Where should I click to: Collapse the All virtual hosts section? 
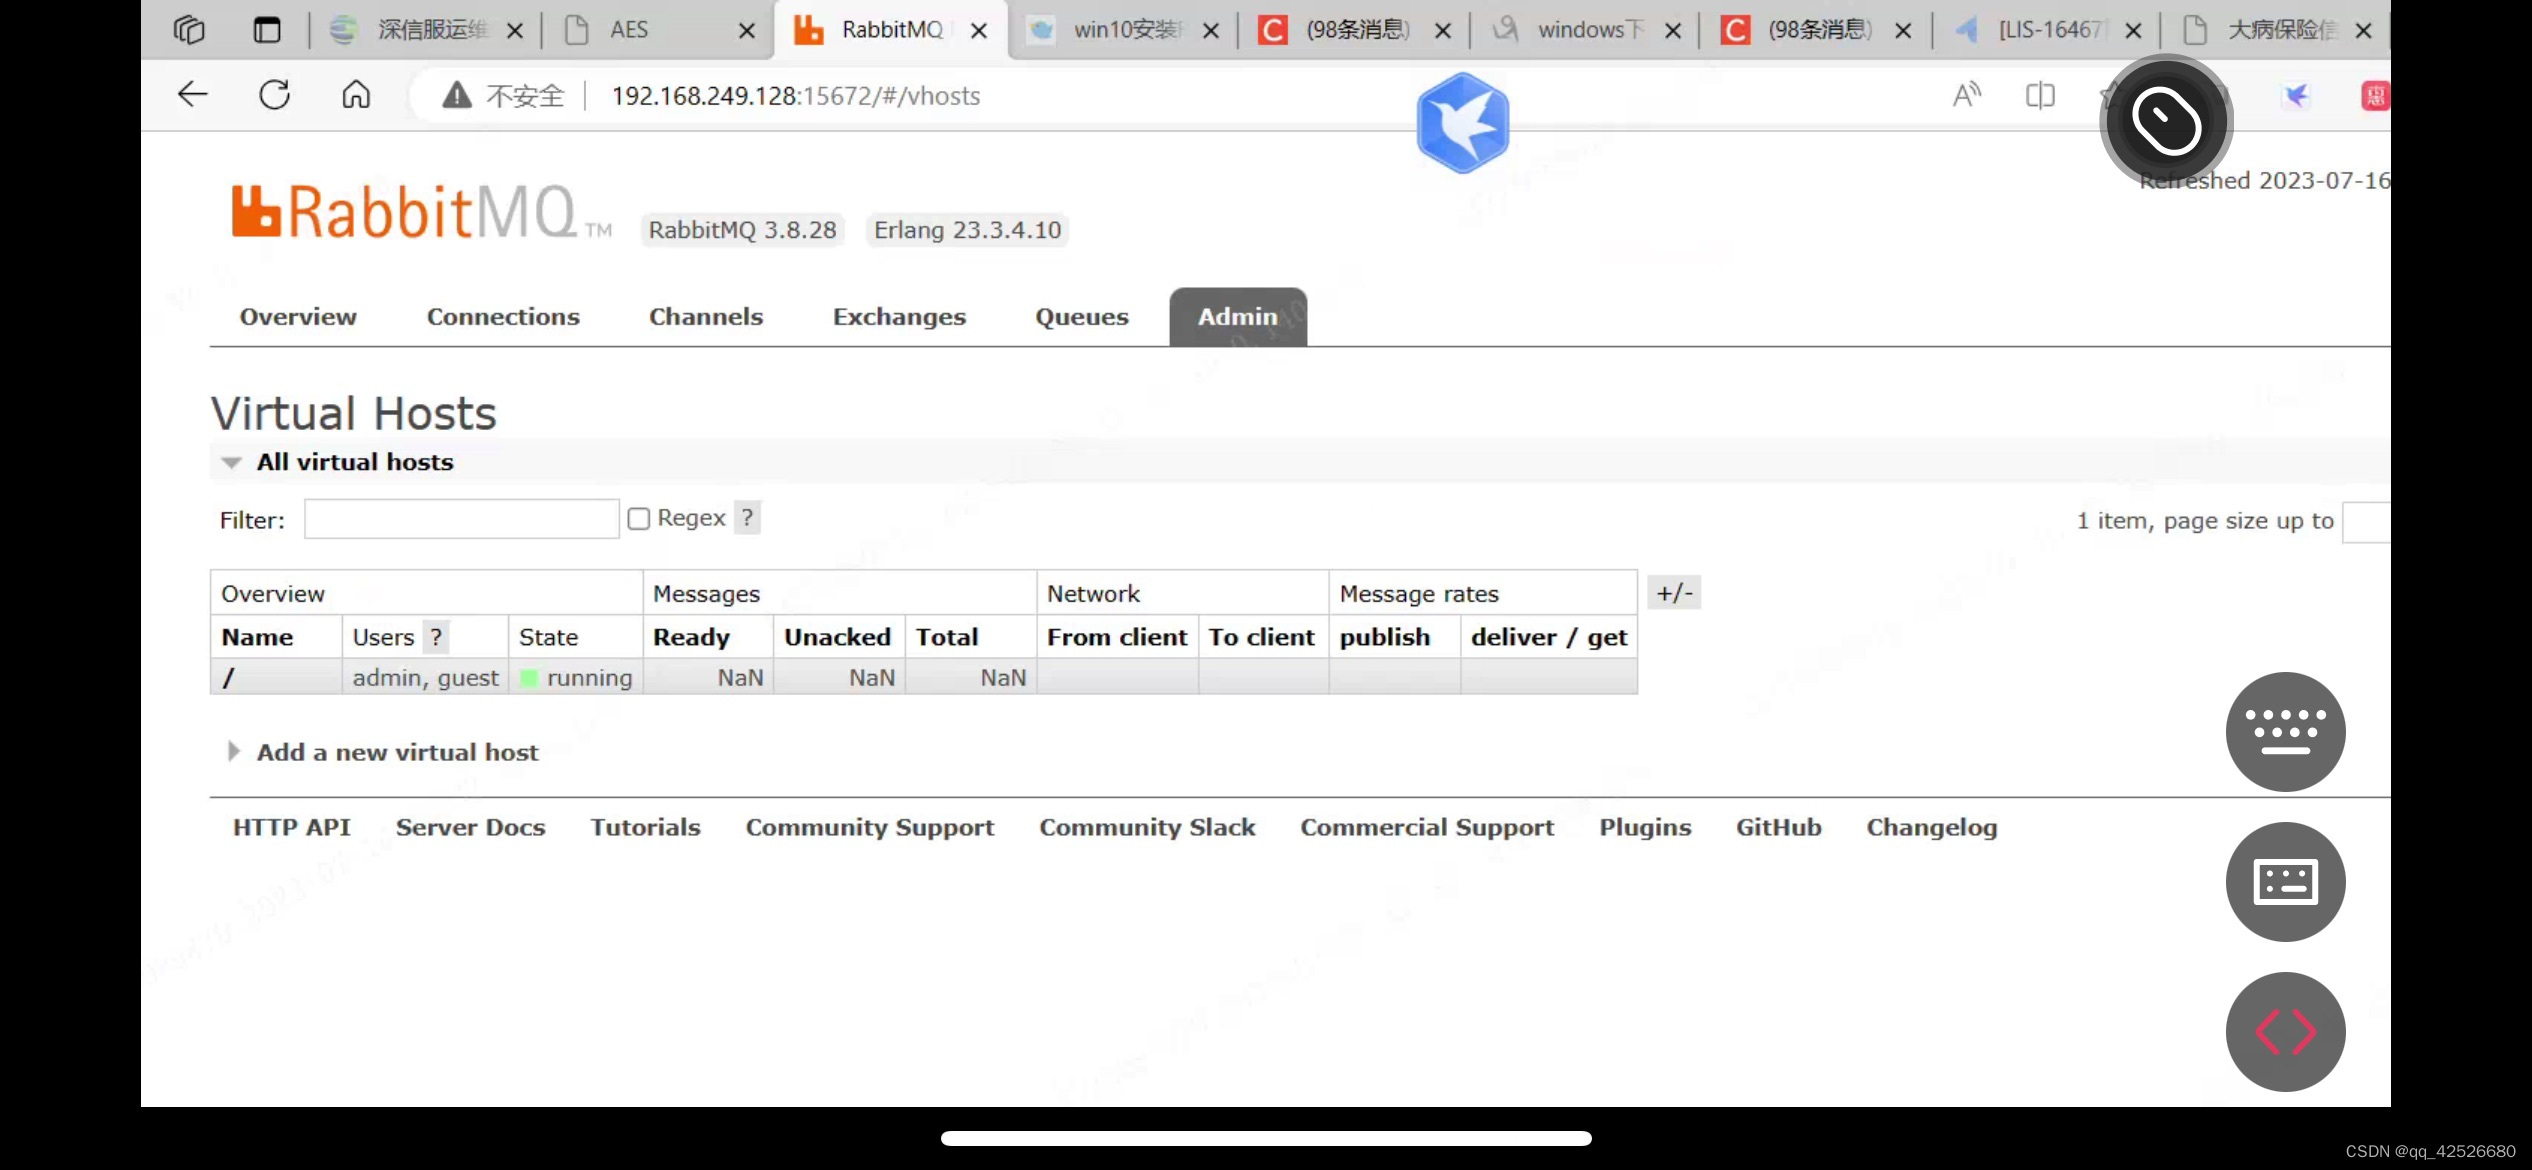tap(232, 461)
